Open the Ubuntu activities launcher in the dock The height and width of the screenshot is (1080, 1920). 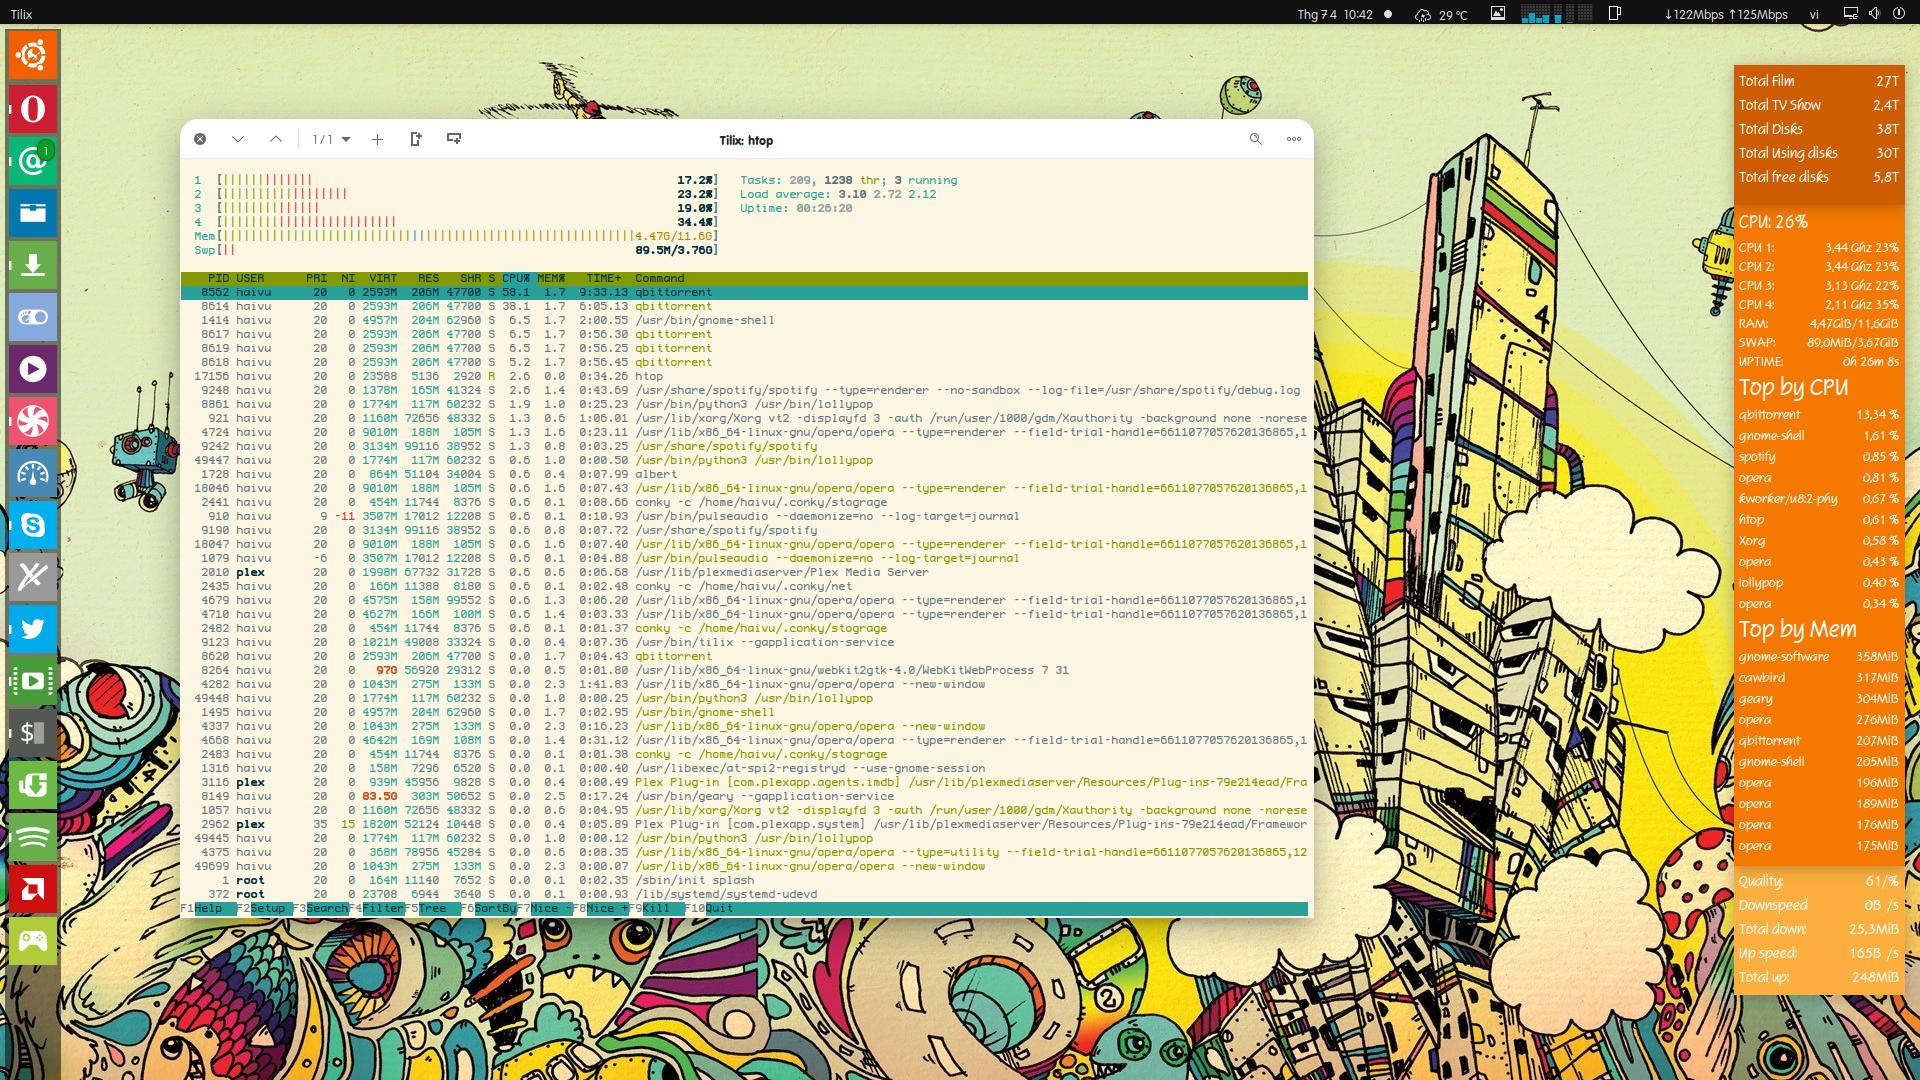tap(33, 56)
